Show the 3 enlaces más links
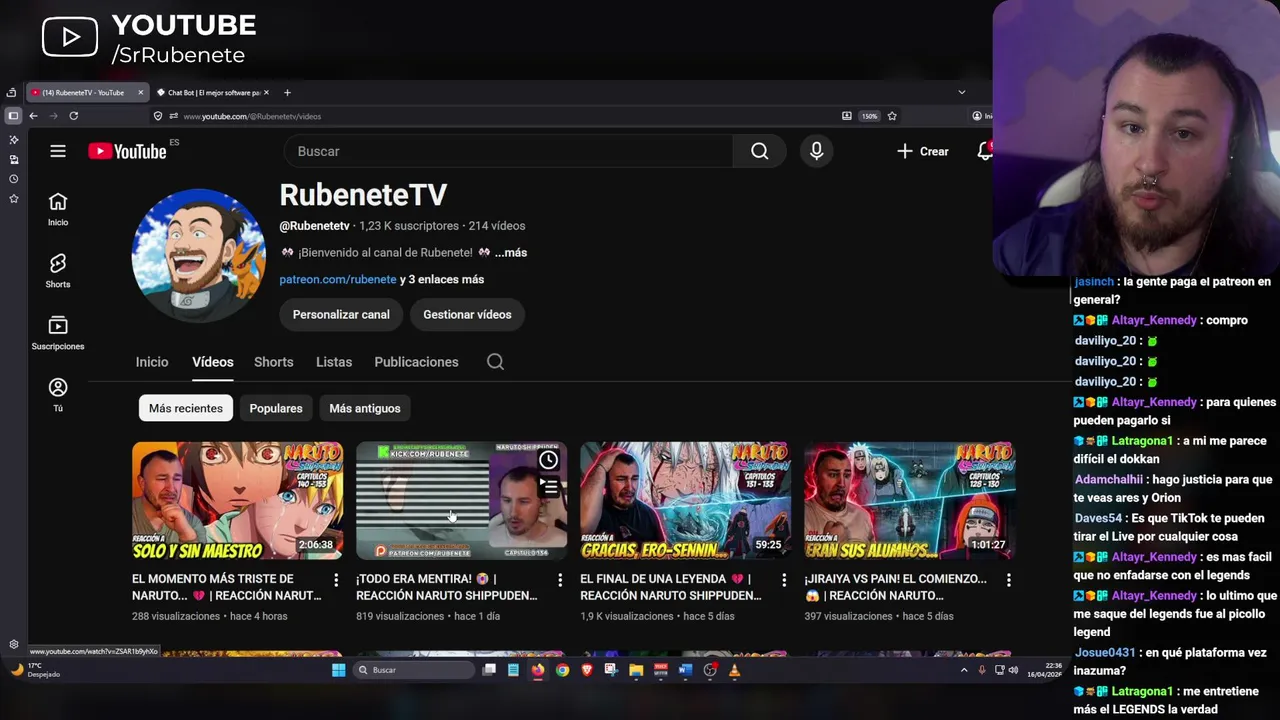The height and width of the screenshot is (720, 1280). (442, 280)
